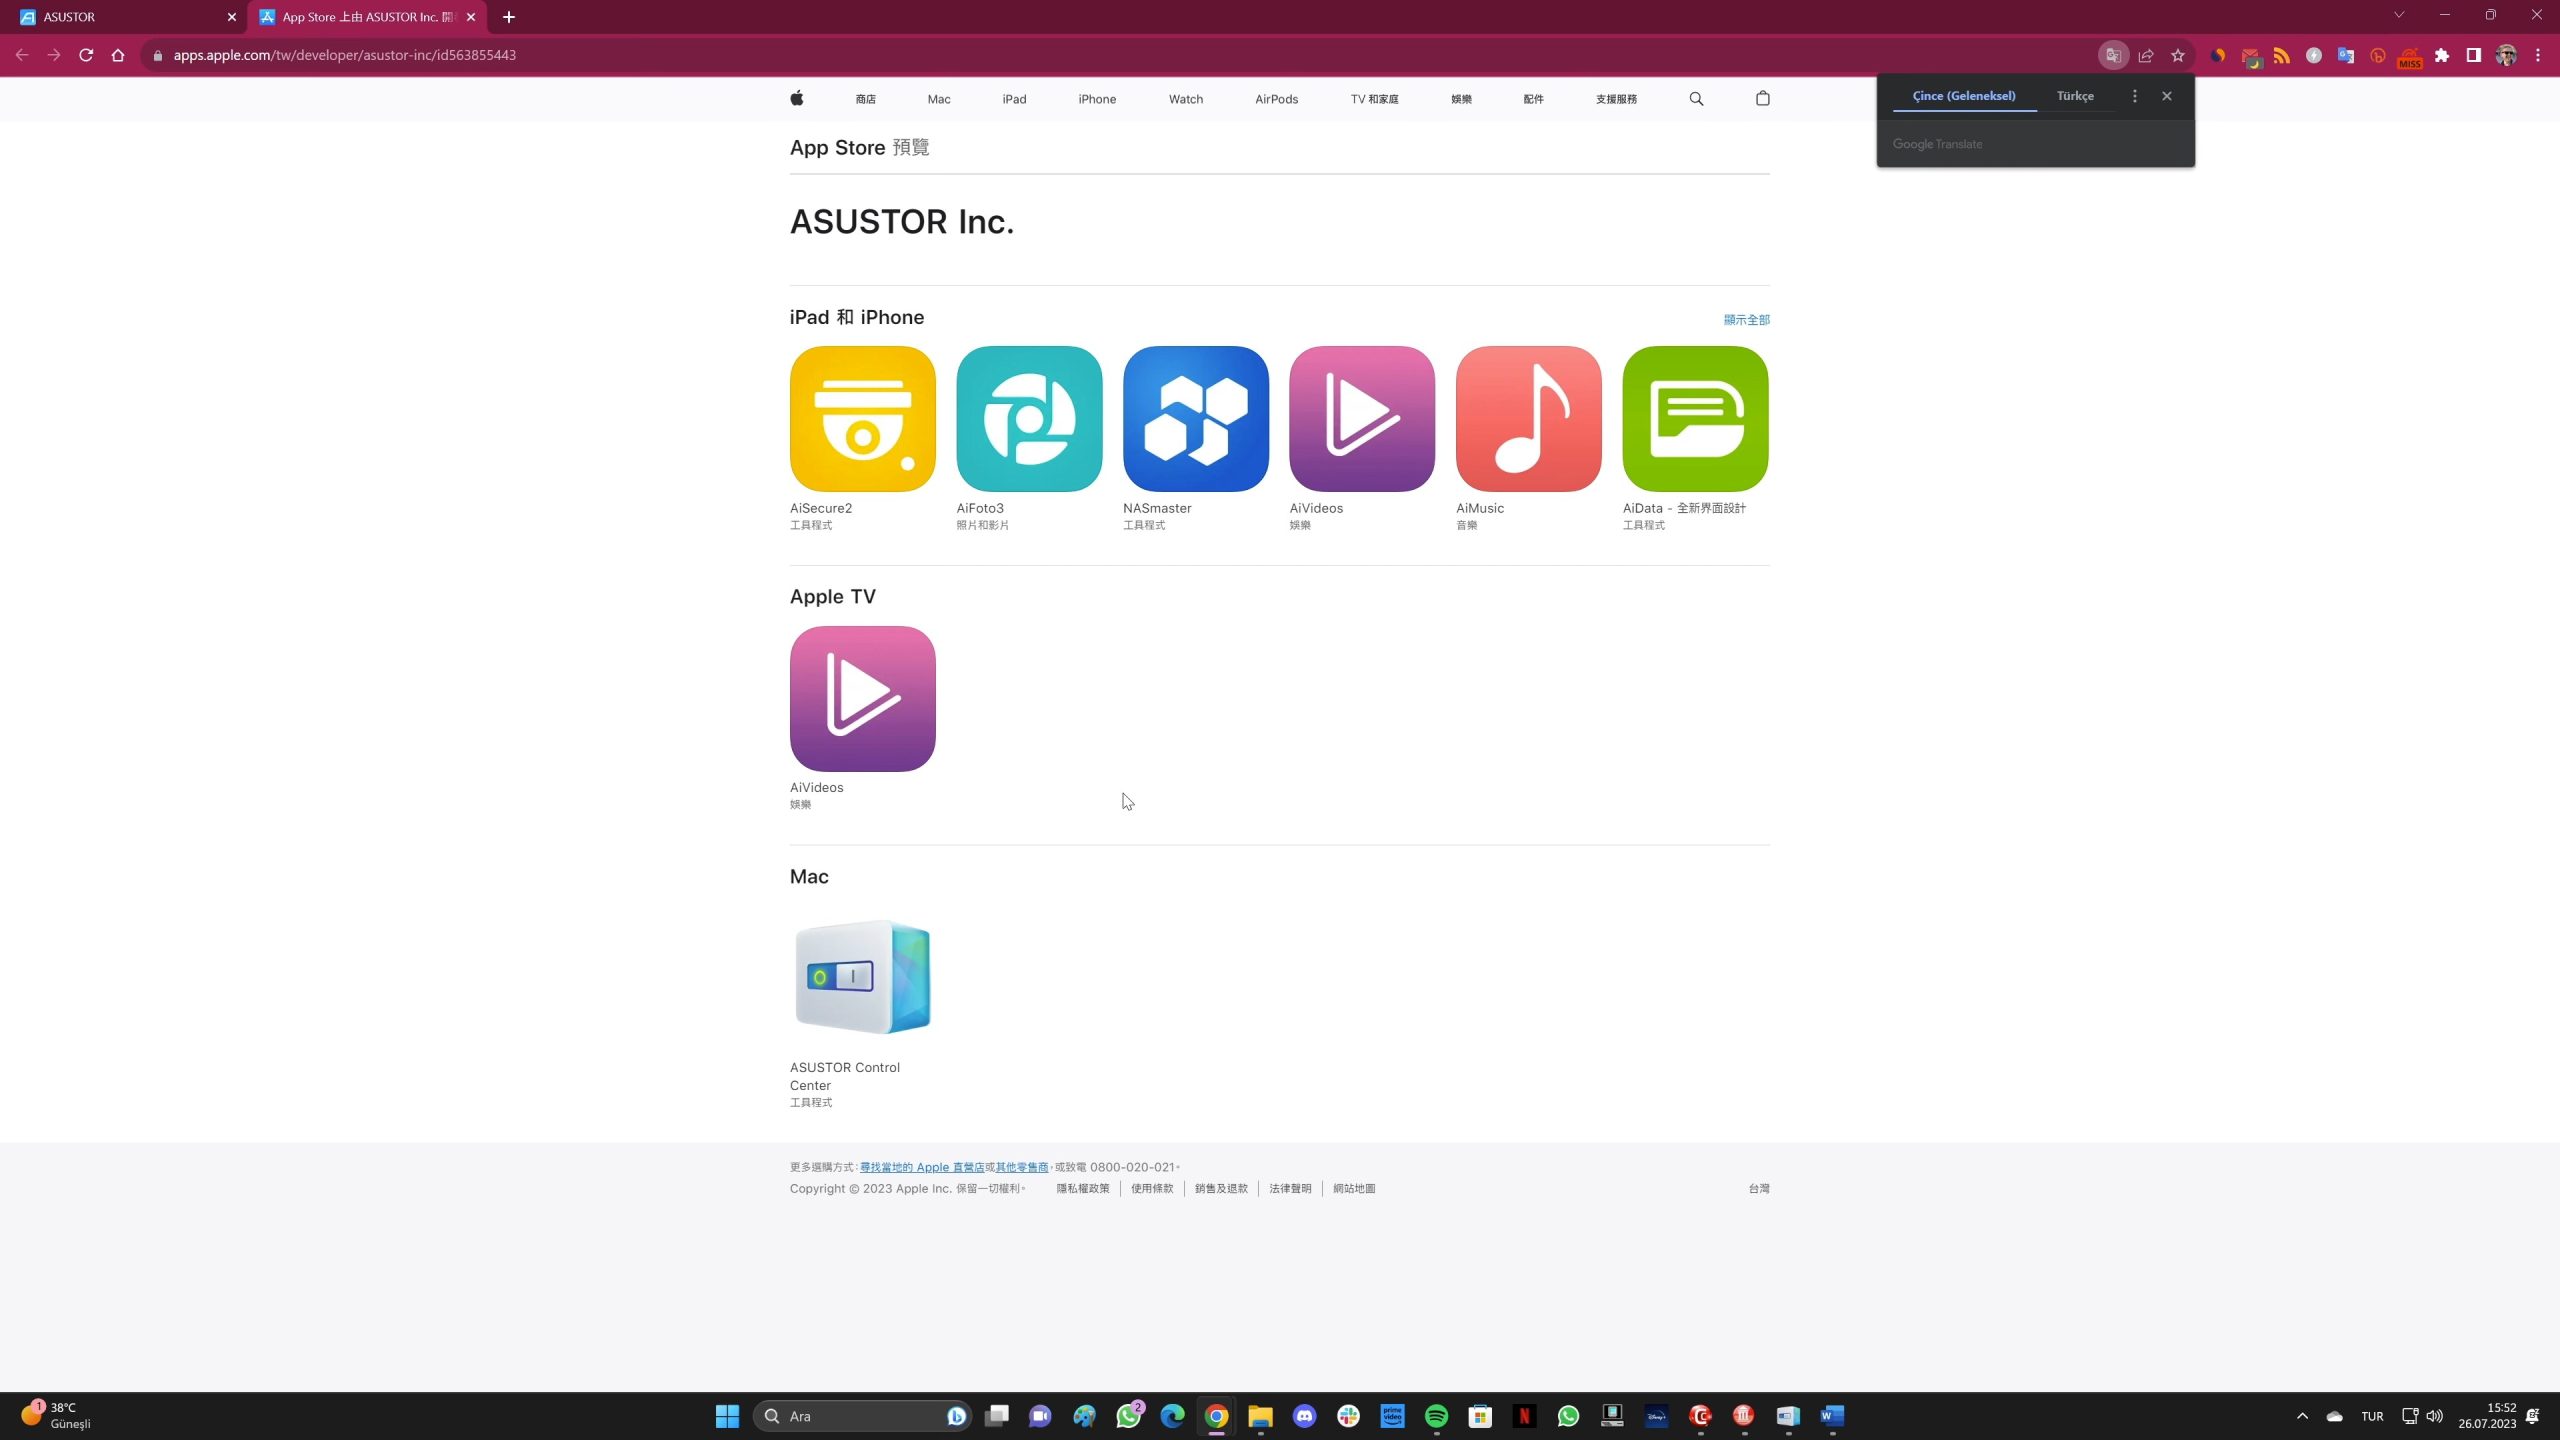Expand the tab search chevron in title bar
Viewport: 2560px width, 1440px height.
coord(2398,15)
